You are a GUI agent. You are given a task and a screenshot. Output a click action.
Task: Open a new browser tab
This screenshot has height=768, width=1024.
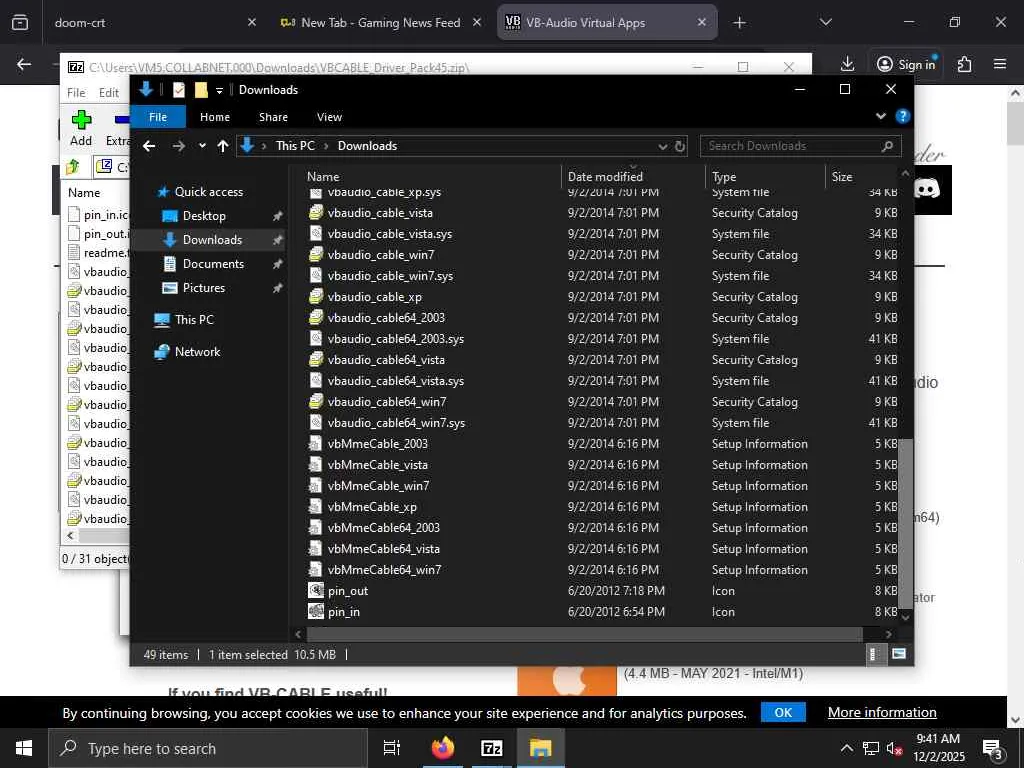tap(739, 23)
